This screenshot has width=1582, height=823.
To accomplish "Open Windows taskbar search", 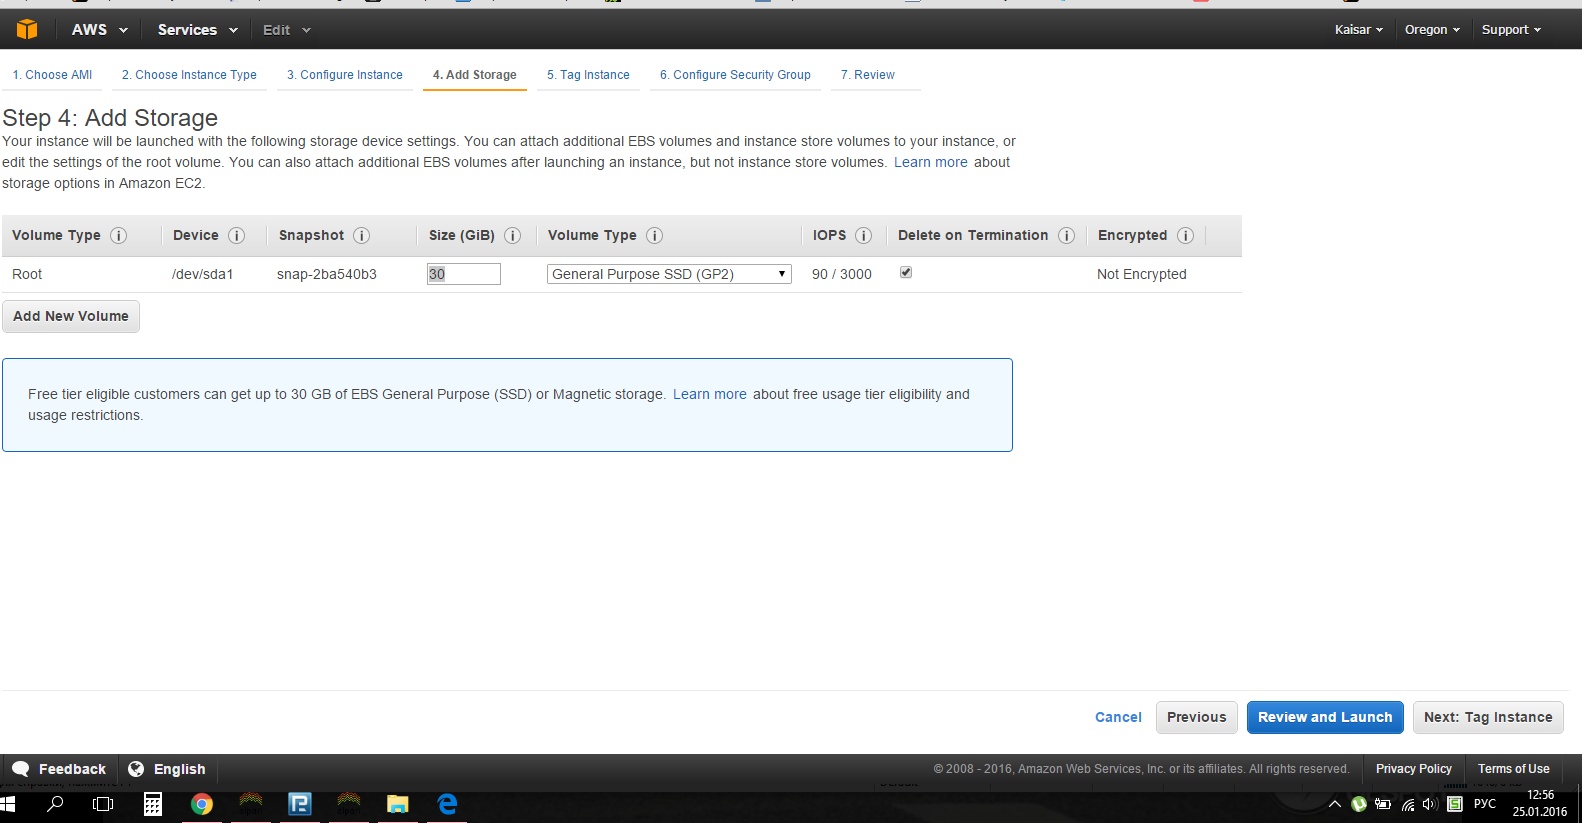I will point(56,804).
